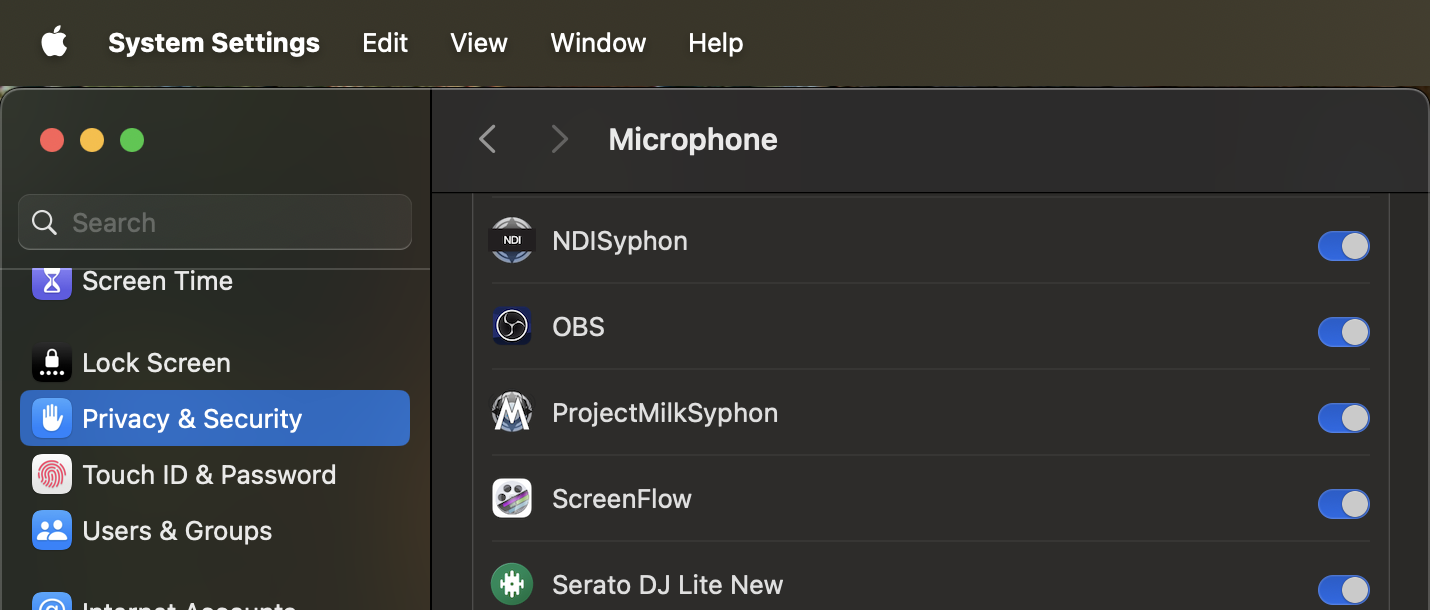The image size is (1430, 610).
Task: Click the OBS app icon
Action: 512,326
